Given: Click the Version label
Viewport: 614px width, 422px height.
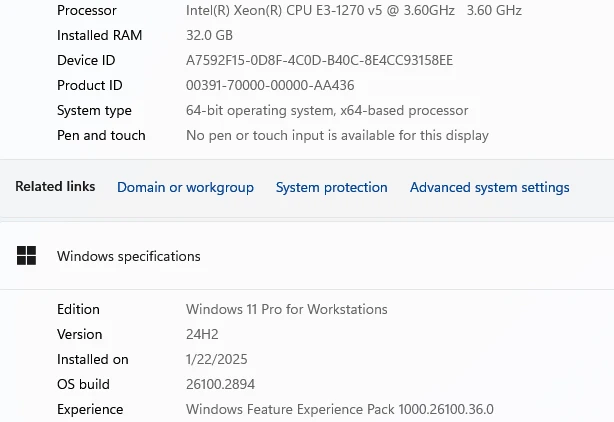Looking at the screenshot, I should coord(79,334).
